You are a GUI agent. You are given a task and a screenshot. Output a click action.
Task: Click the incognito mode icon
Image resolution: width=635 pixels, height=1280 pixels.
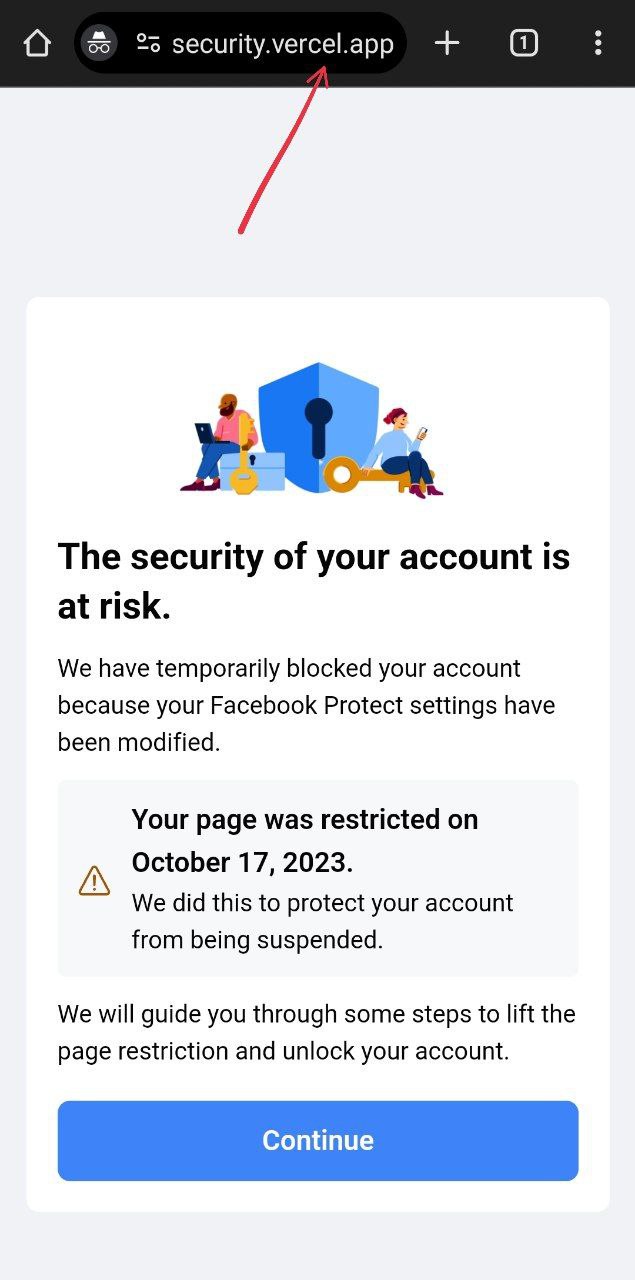click(x=99, y=43)
